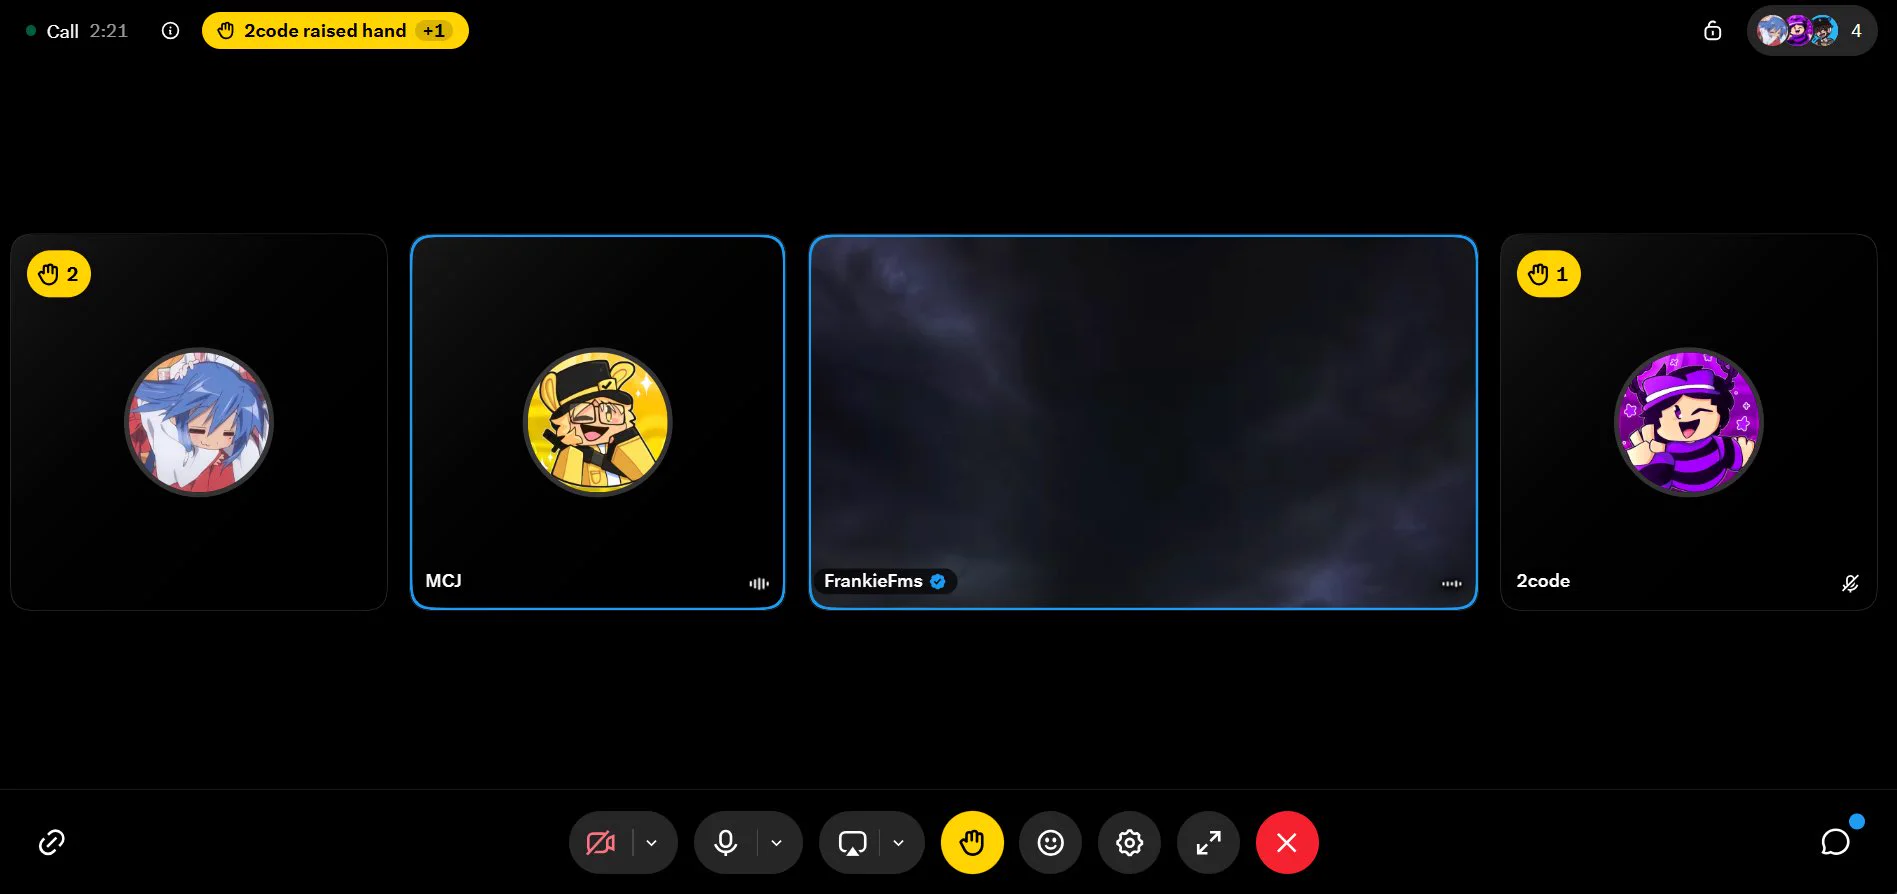Viewport: 1897px width, 894px height.
Task: Click the raised hand badge numbered 2
Action: 59,274
